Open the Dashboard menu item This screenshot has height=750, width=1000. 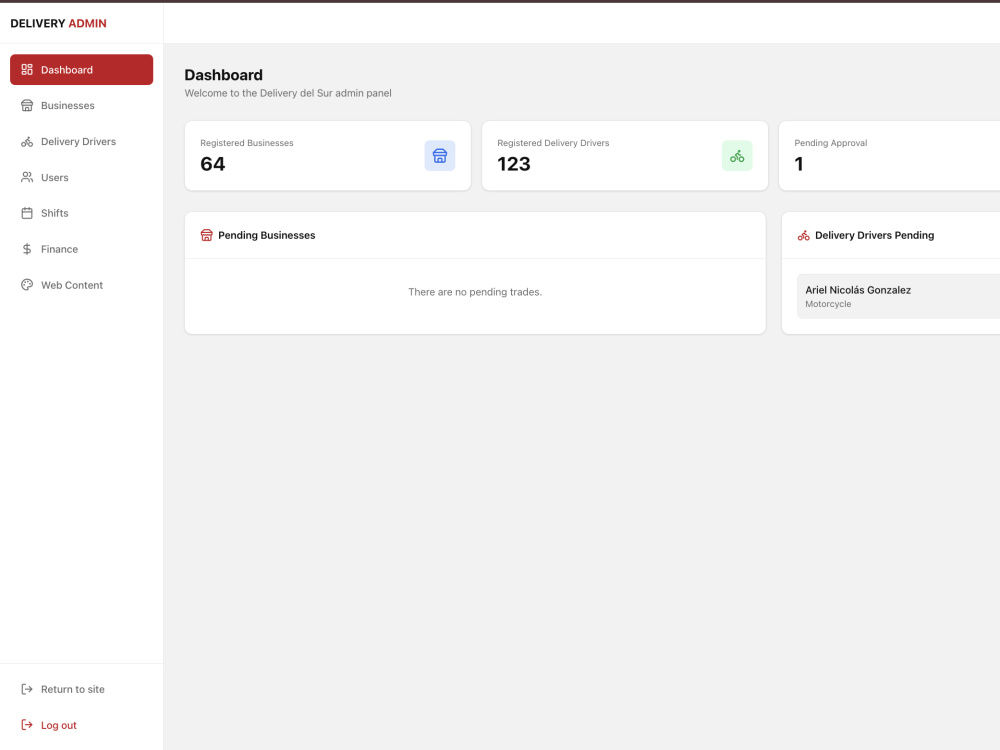82,70
